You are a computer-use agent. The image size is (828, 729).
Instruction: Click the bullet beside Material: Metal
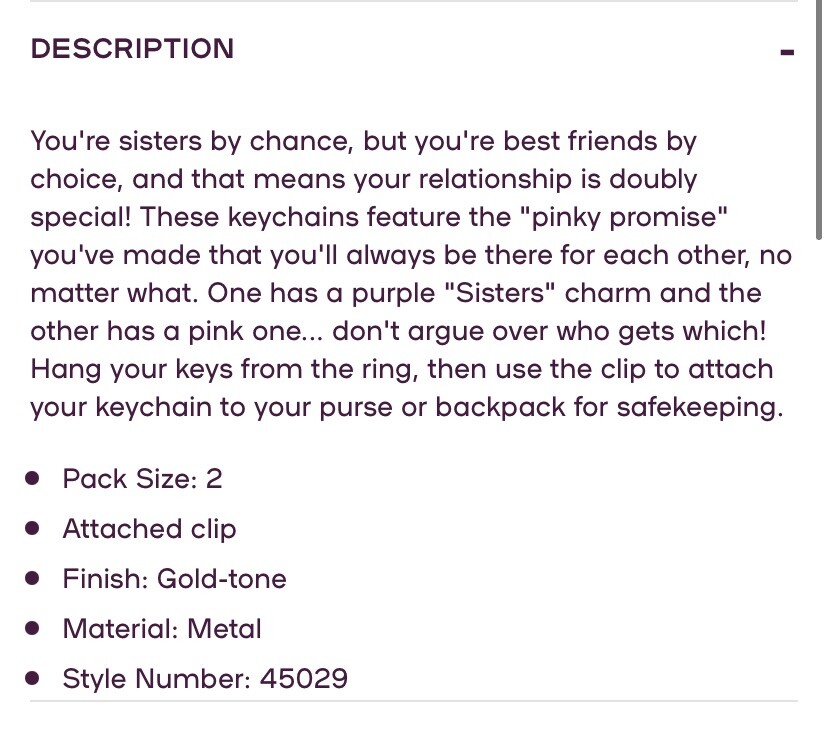pyautogui.click(x=33, y=629)
